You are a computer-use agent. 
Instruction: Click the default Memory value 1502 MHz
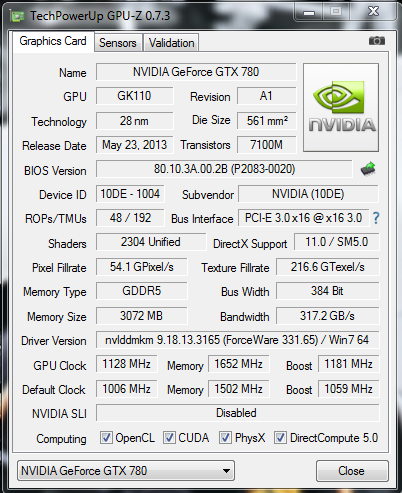click(x=238, y=389)
